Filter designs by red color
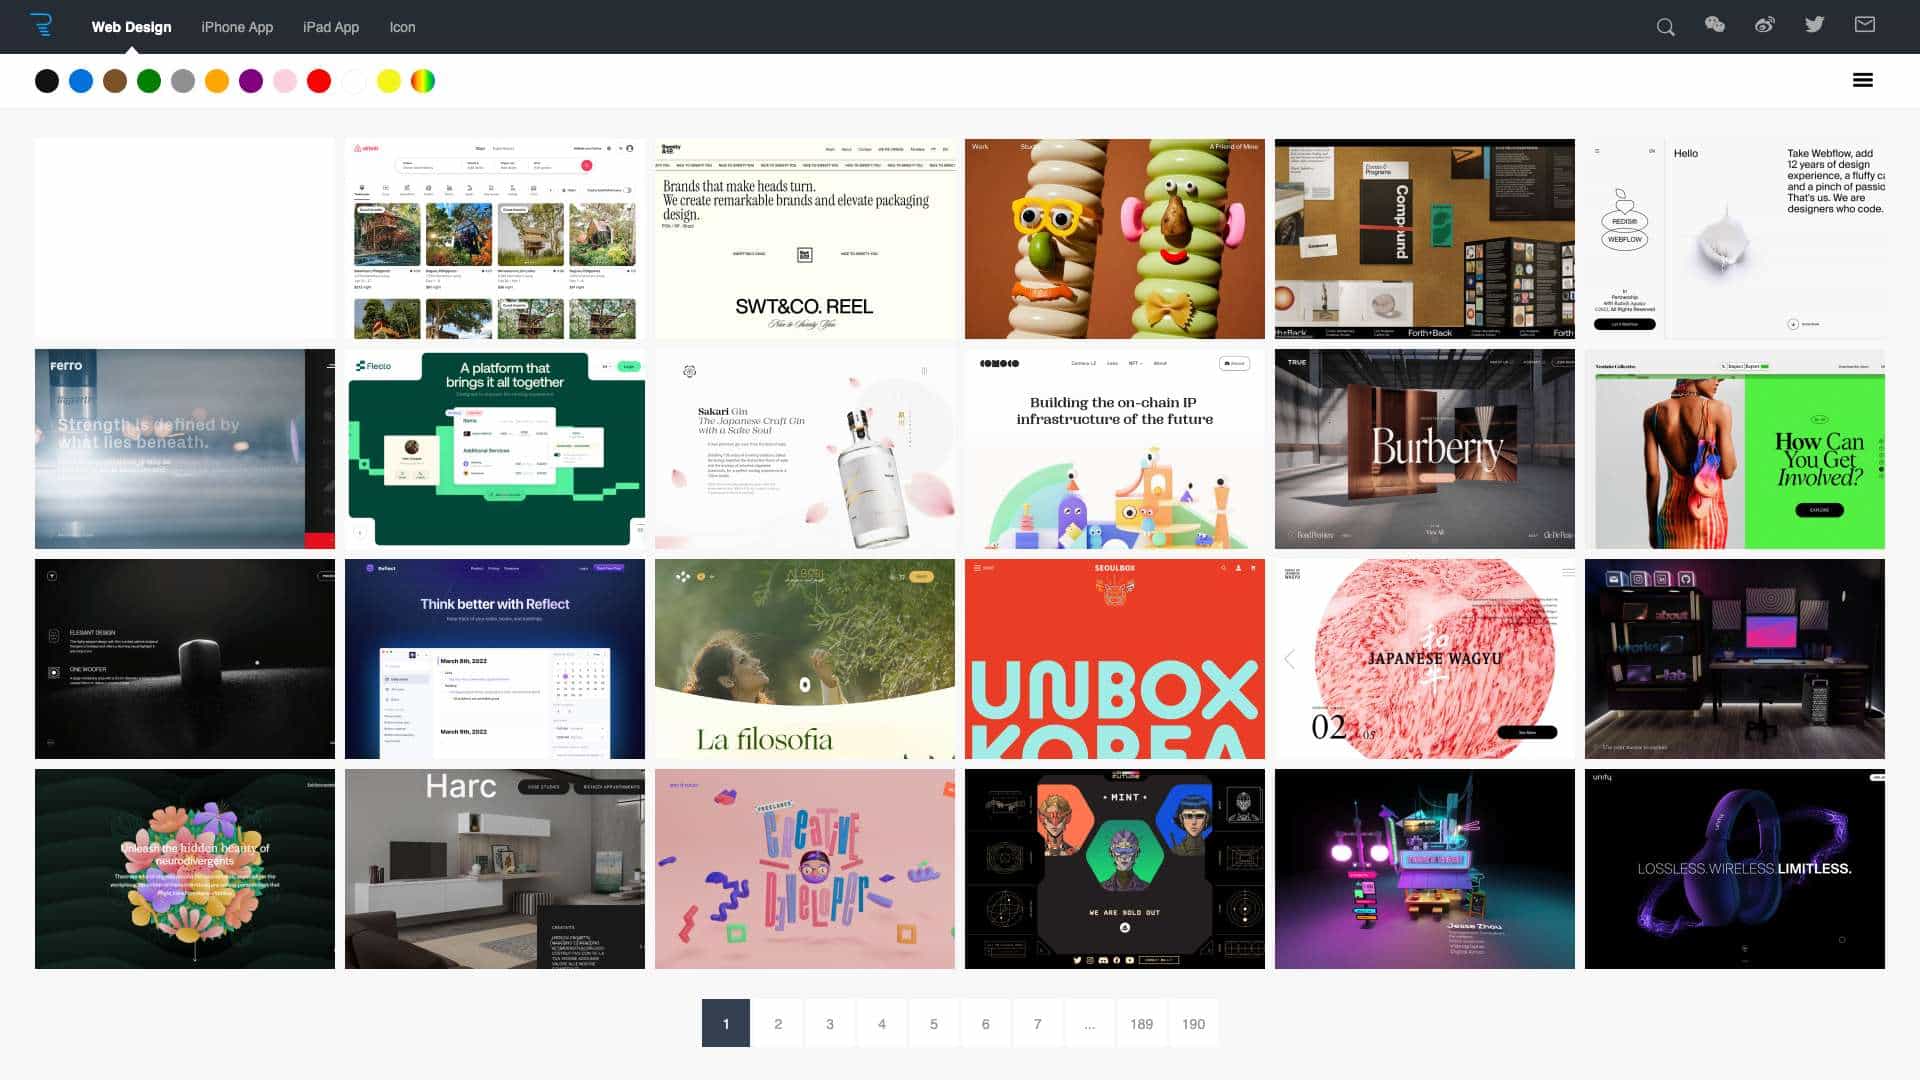 click(x=319, y=81)
